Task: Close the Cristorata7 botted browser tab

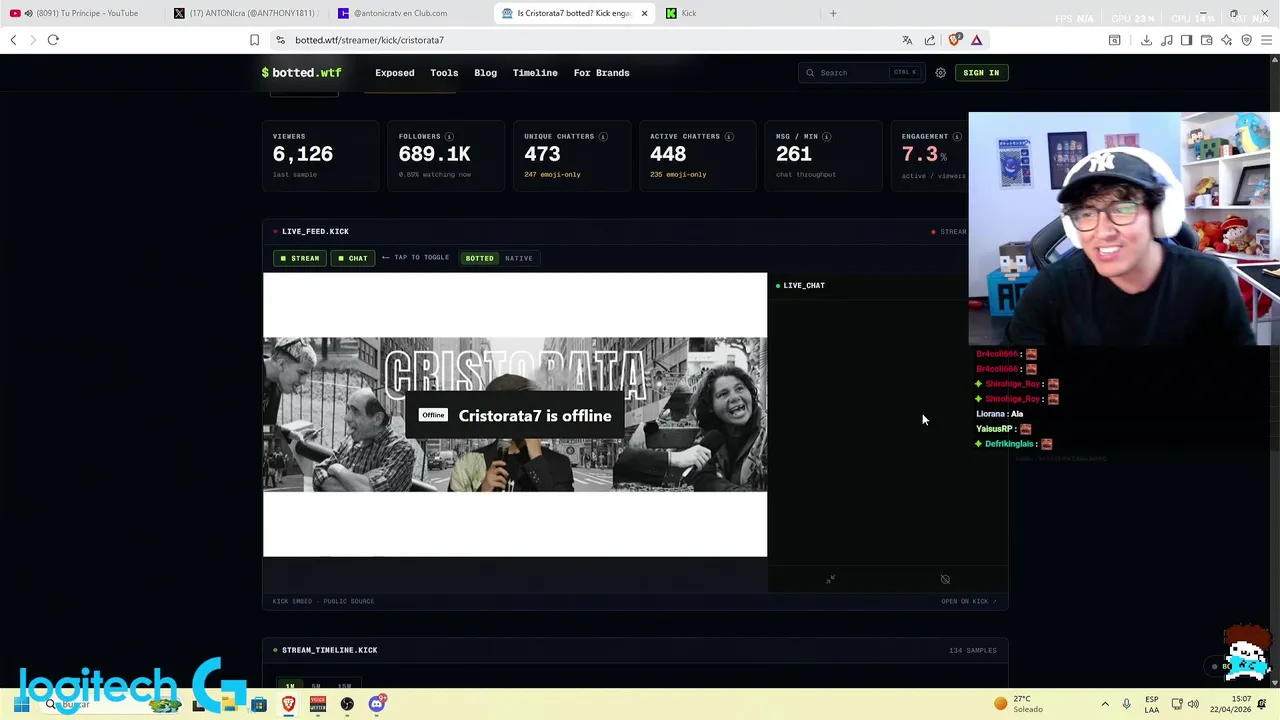Action: [644, 13]
